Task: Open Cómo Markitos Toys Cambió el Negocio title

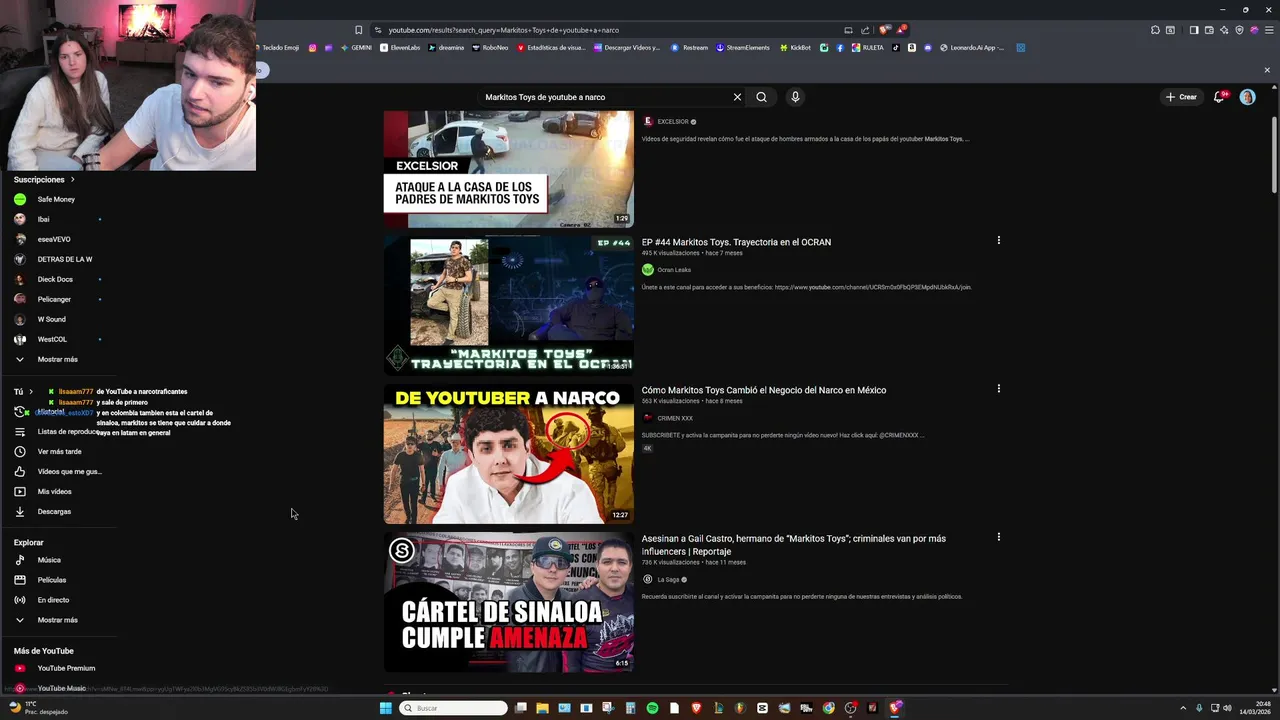Action: [764, 390]
